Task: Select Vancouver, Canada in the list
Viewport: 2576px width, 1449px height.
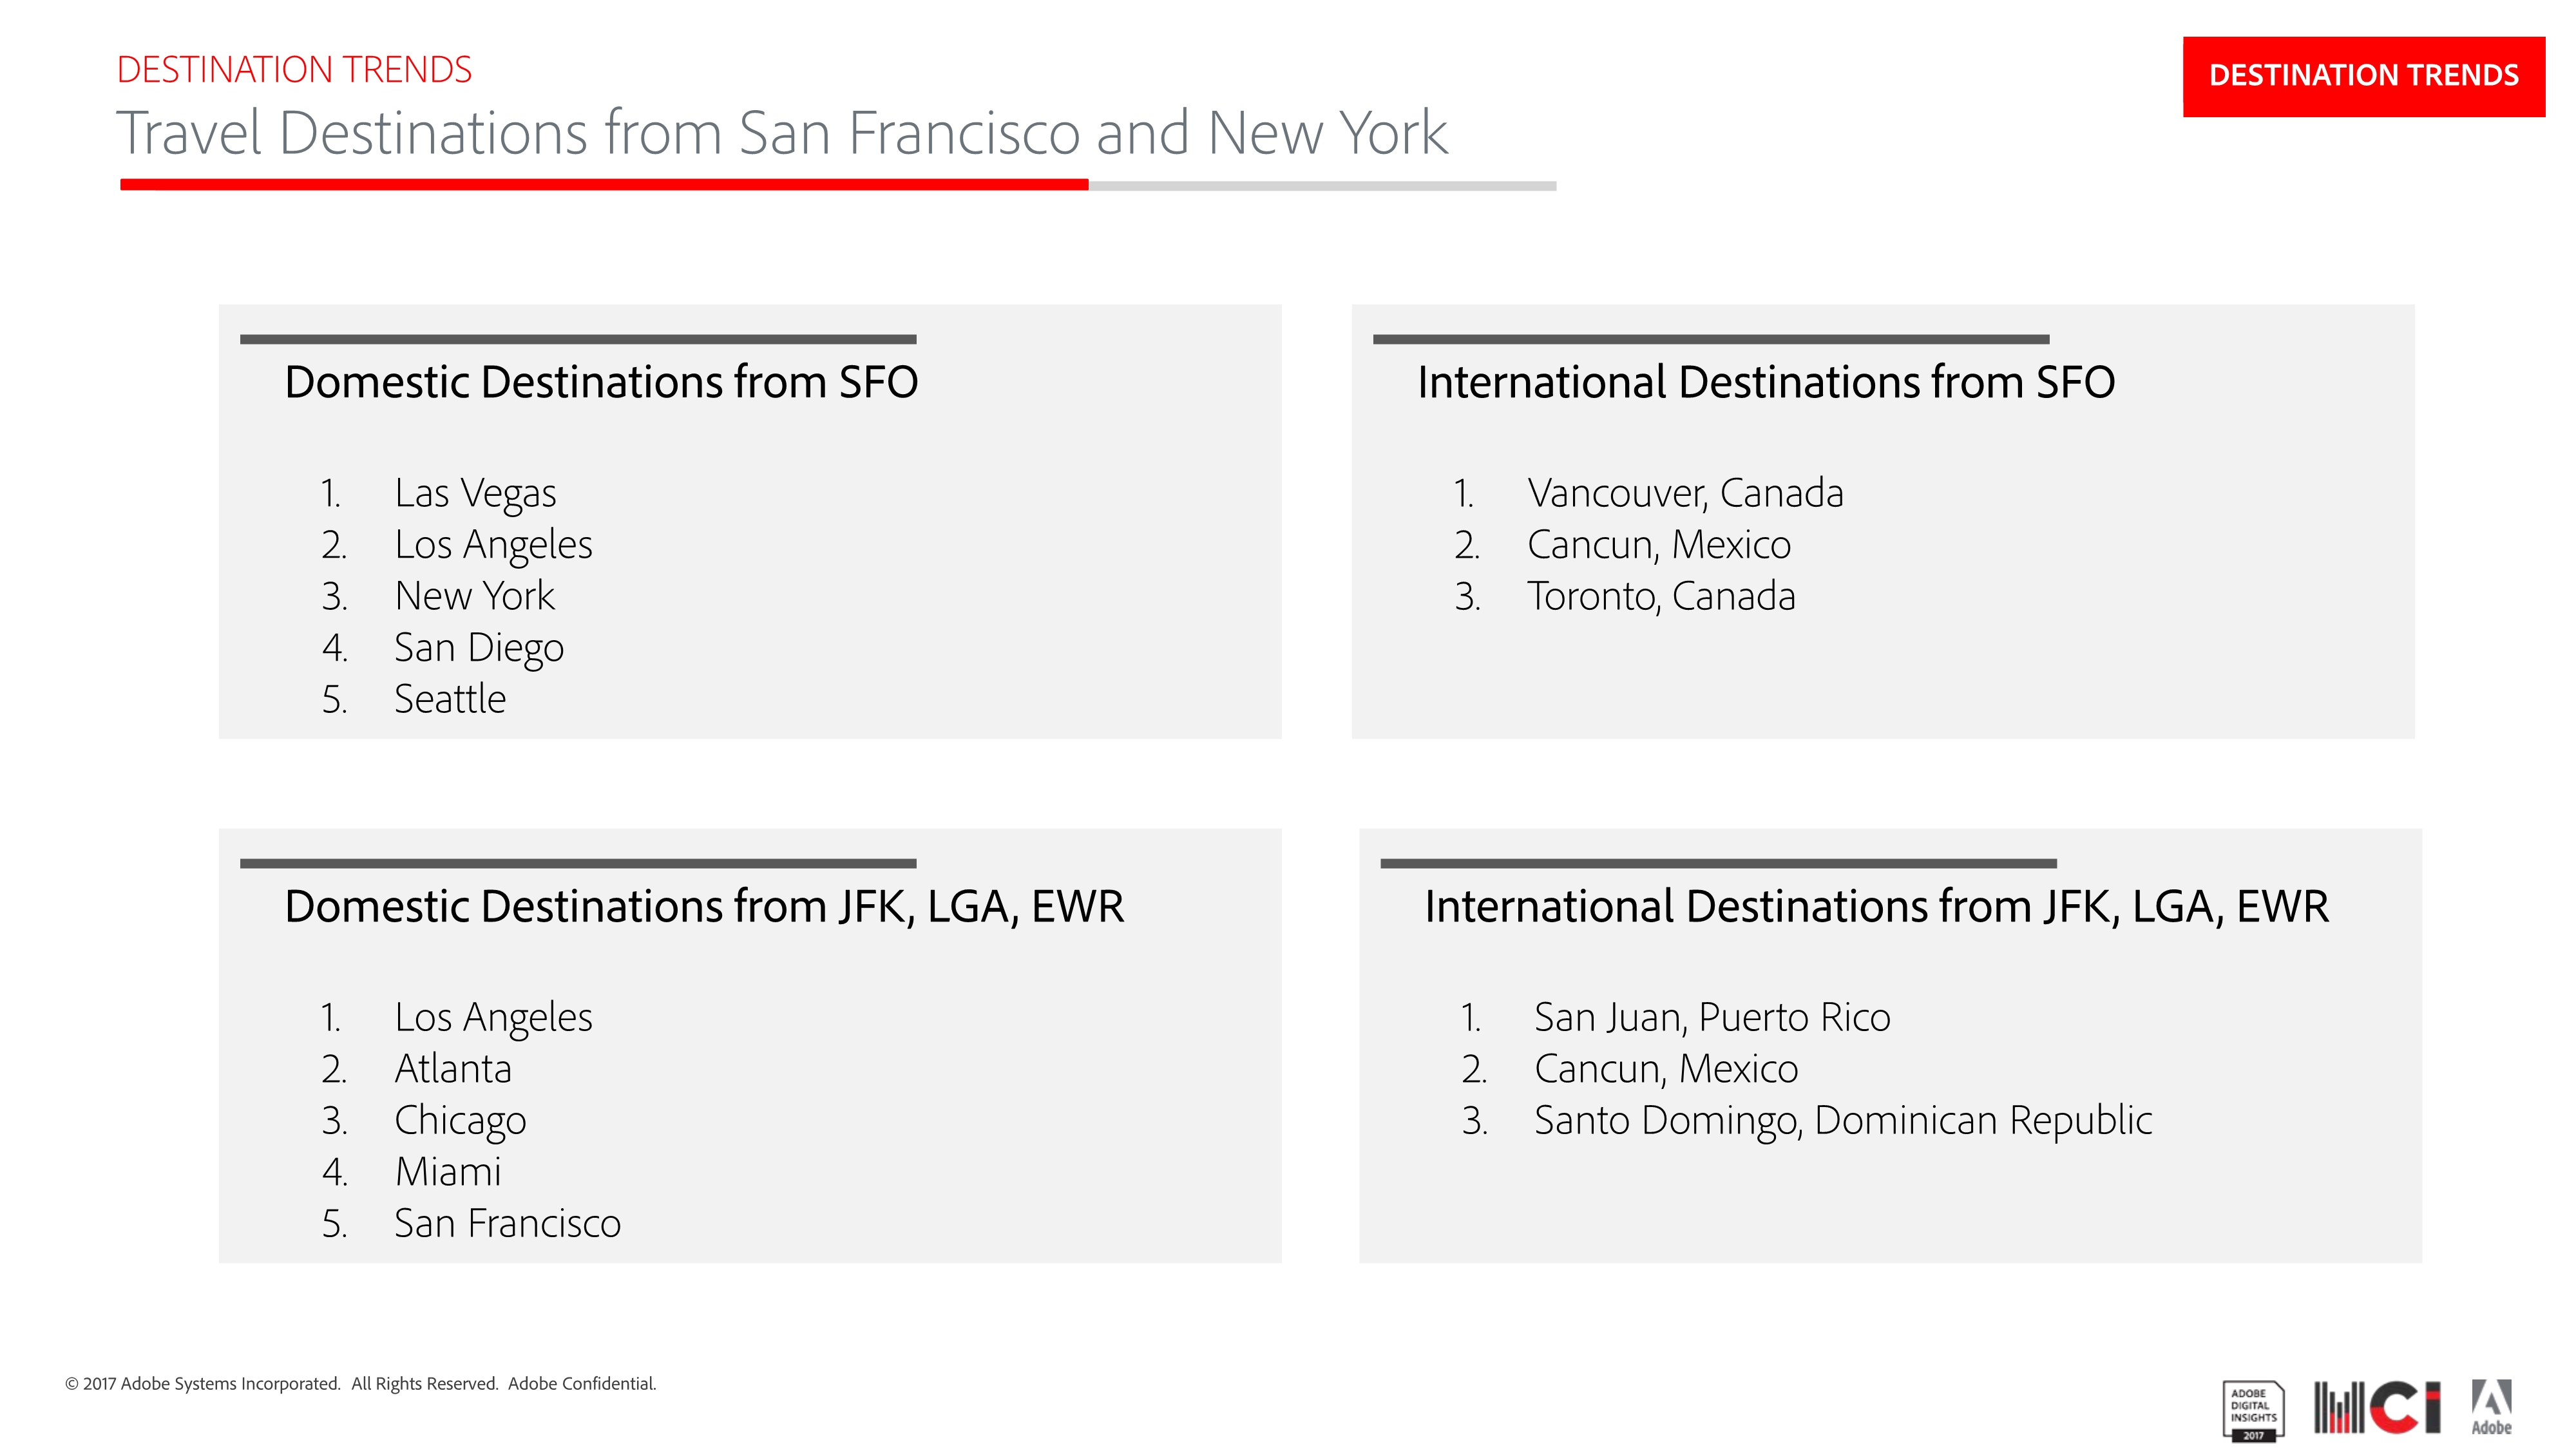Action: [1685, 493]
